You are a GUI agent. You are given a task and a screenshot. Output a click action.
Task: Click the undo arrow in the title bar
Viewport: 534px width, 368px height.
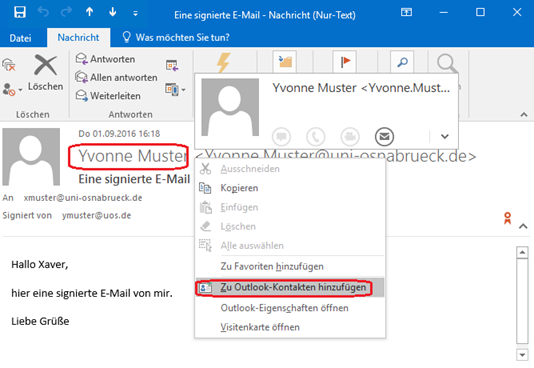43,12
